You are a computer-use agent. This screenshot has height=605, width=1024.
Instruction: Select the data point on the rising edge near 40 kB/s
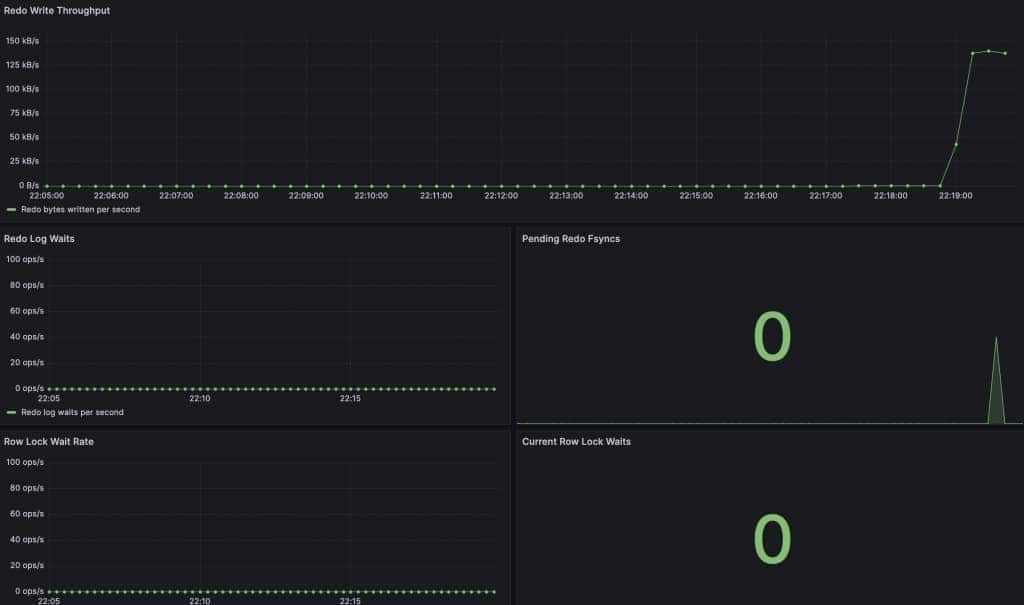click(956, 144)
